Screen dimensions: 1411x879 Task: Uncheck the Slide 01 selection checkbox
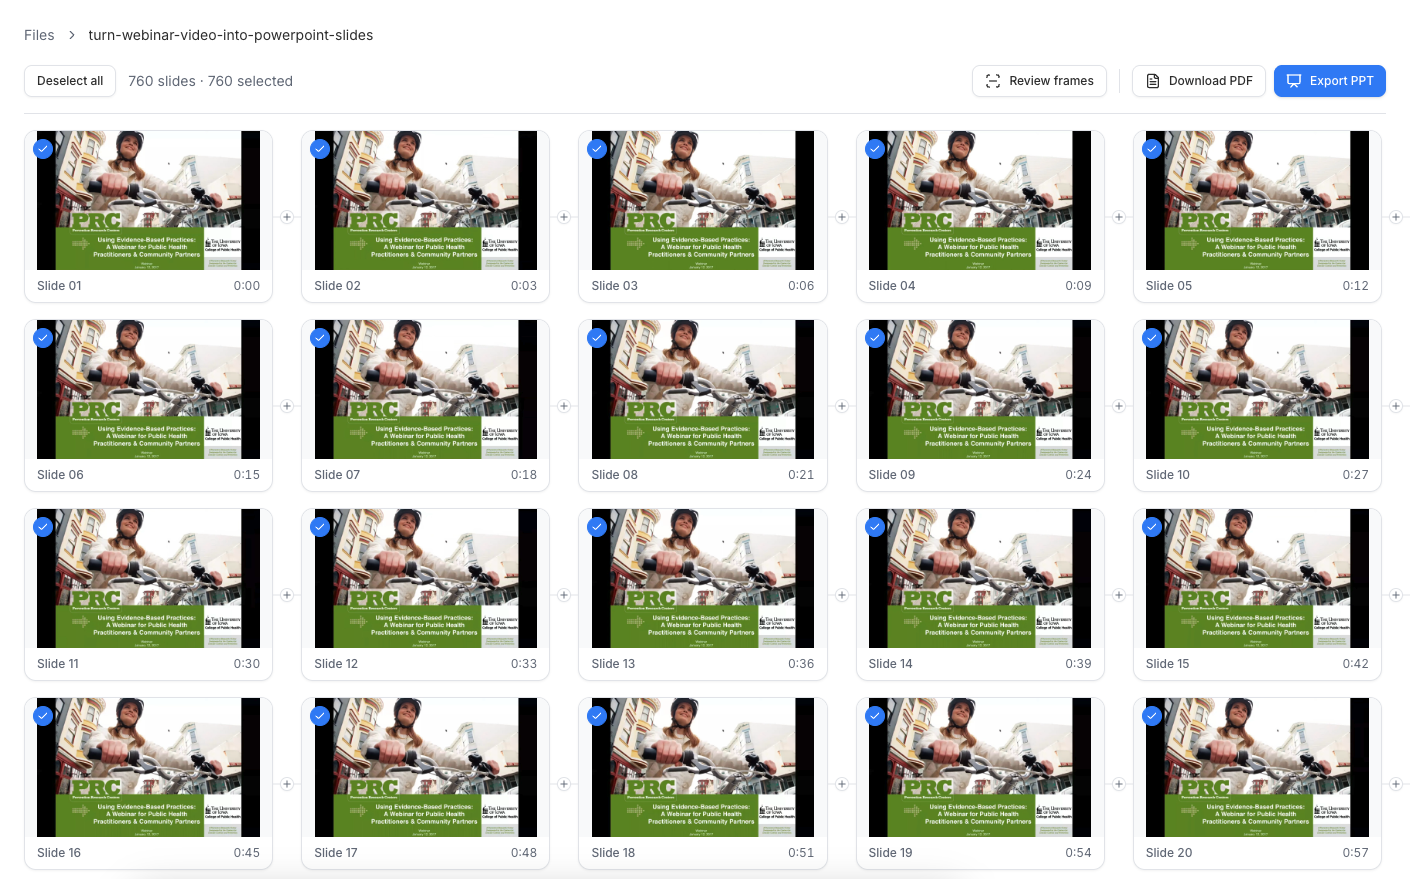coord(43,149)
